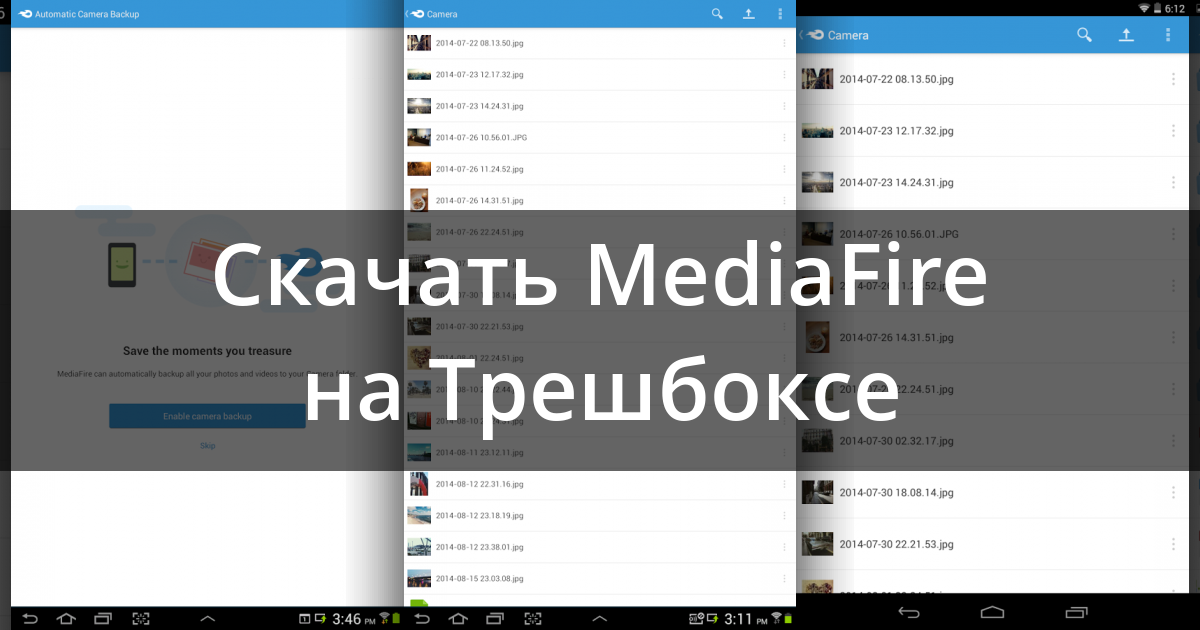Tap the upload icon in the right Camera screen
Screen dimensions: 1200x630
[x=1126, y=35]
